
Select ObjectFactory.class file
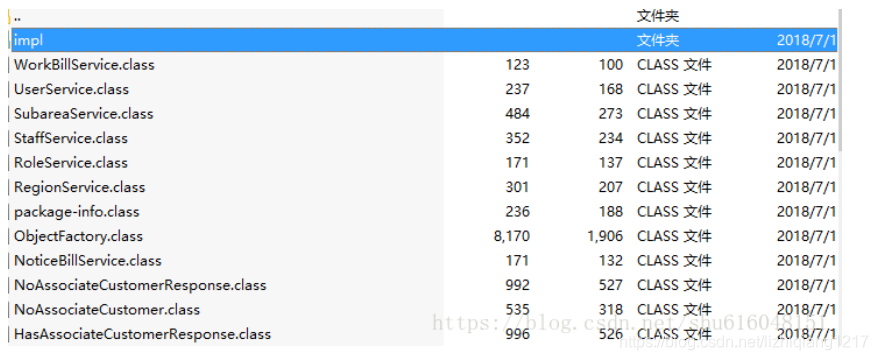click(78, 236)
